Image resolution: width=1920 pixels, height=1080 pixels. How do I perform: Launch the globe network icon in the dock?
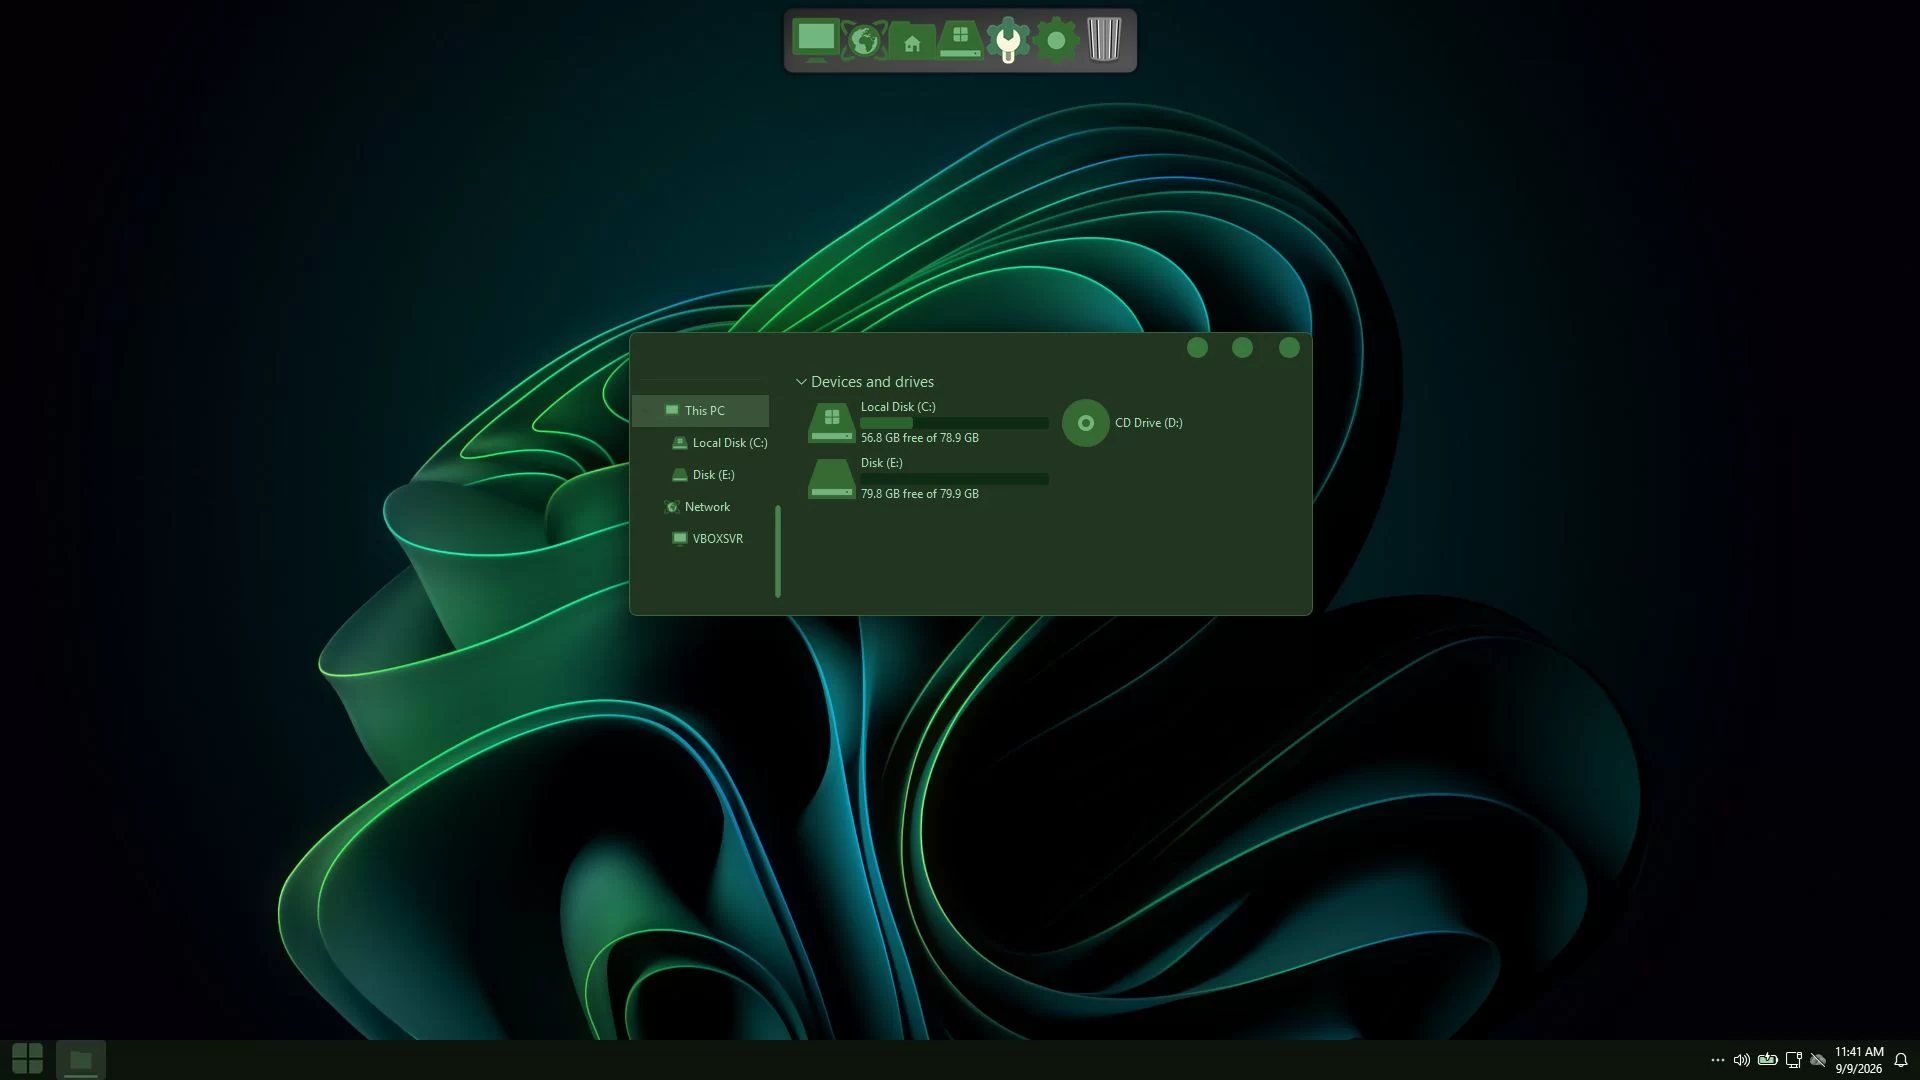tap(864, 41)
